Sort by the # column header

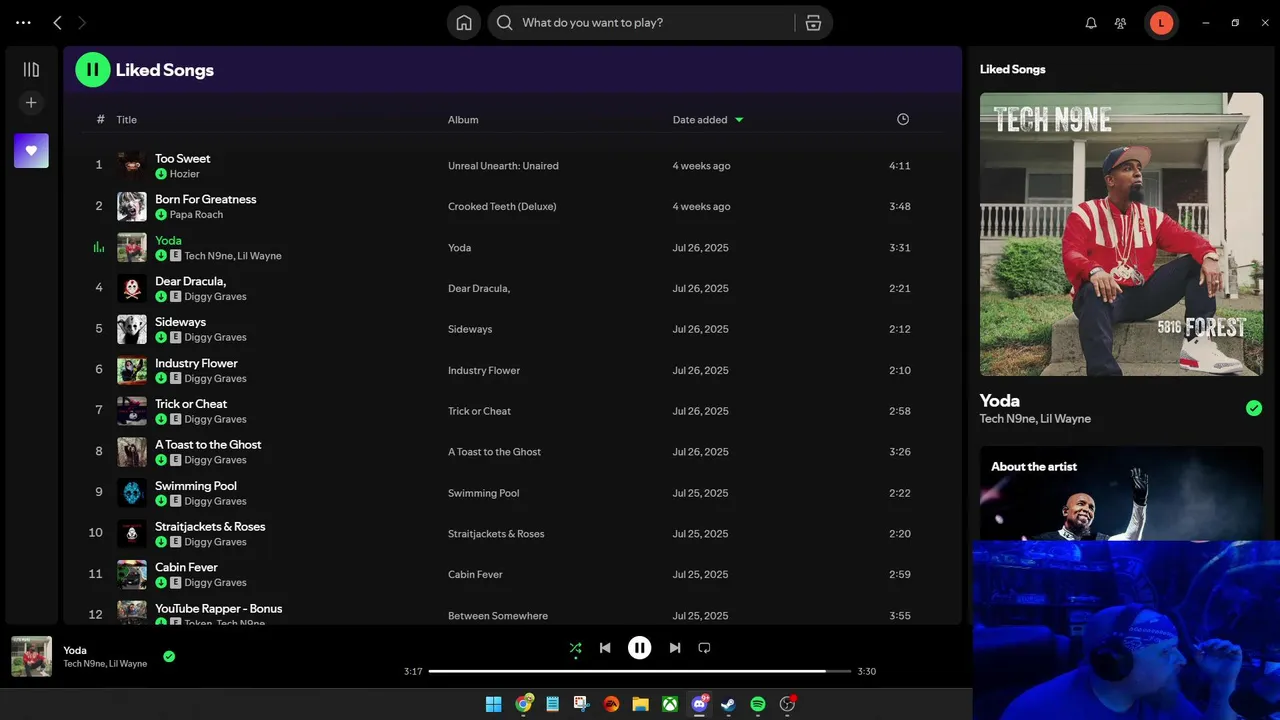(x=100, y=119)
